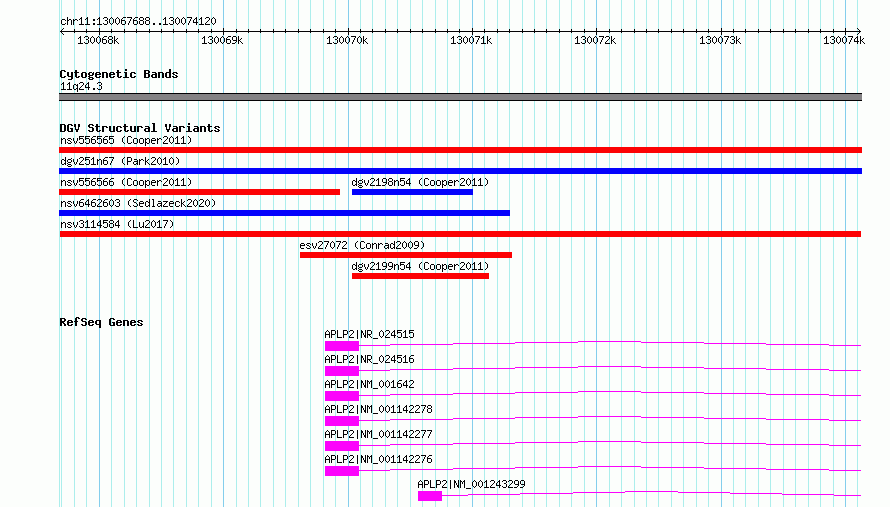Image resolution: width=890 pixels, height=507 pixels.
Task: Click the 130071k ruler tick label
Action: coord(471,40)
